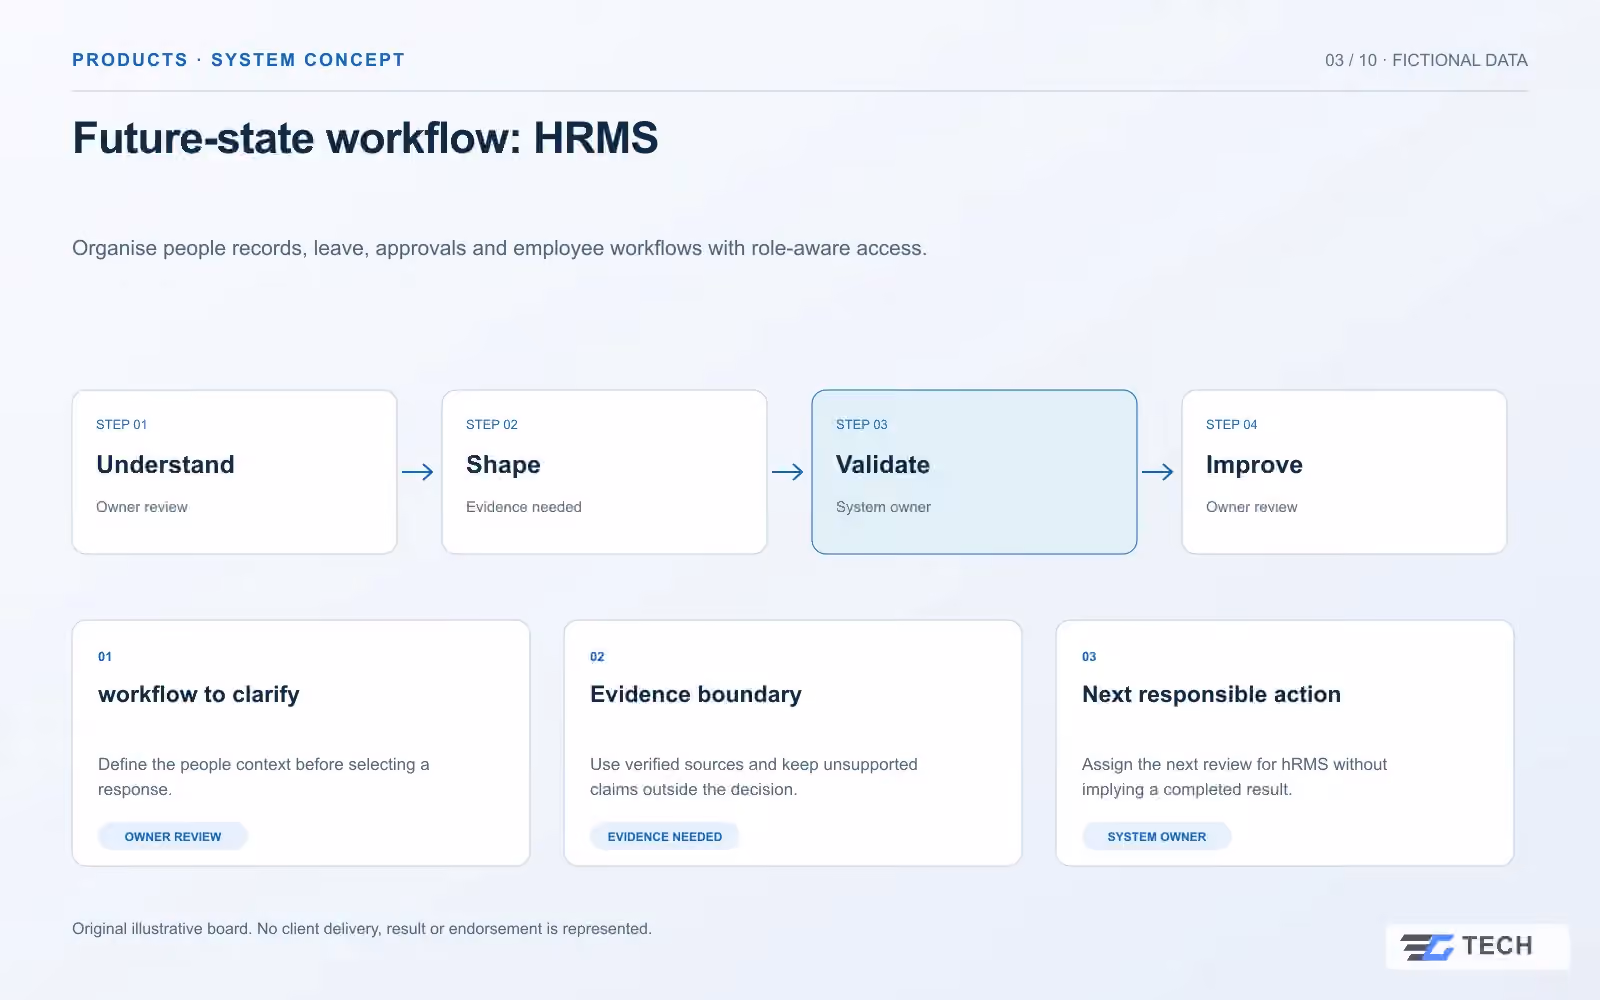The height and width of the screenshot is (1000, 1600).
Task: Open the PRODUCTS breadcrumb
Action: coord(130,60)
